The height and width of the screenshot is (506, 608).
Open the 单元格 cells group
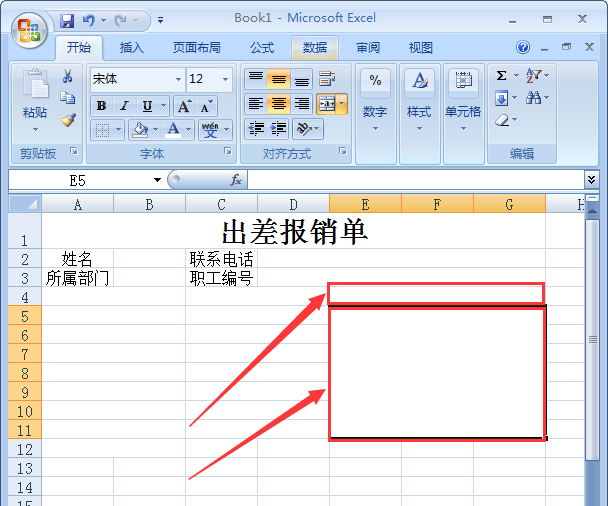(x=463, y=113)
